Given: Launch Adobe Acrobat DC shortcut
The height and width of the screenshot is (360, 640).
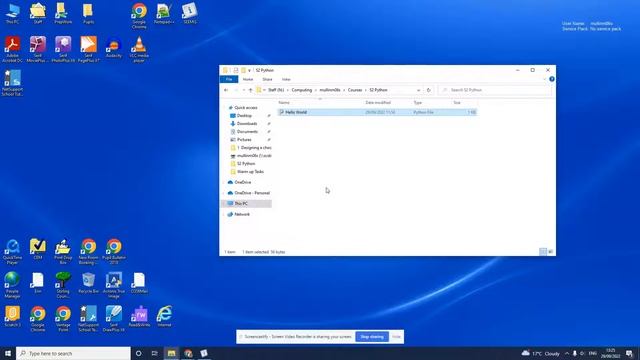Looking at the screenshot, I should pos(12,49).
